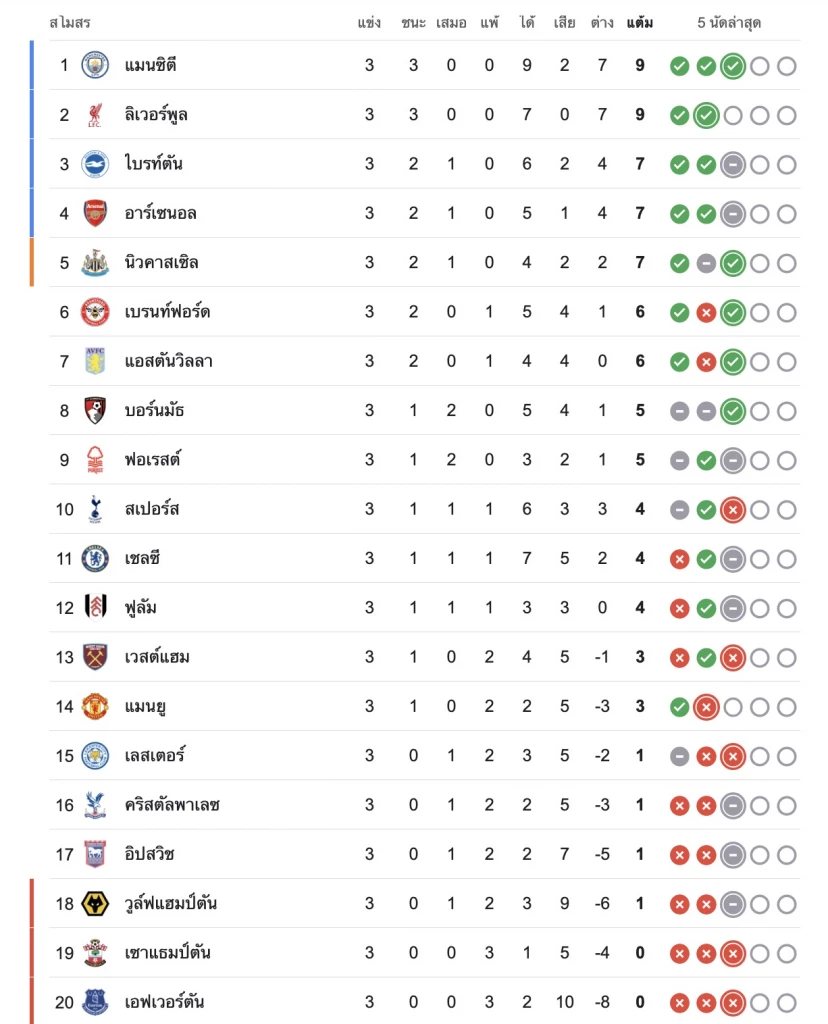Select Brentford's red loss result indicator

[x=706, y=313]
